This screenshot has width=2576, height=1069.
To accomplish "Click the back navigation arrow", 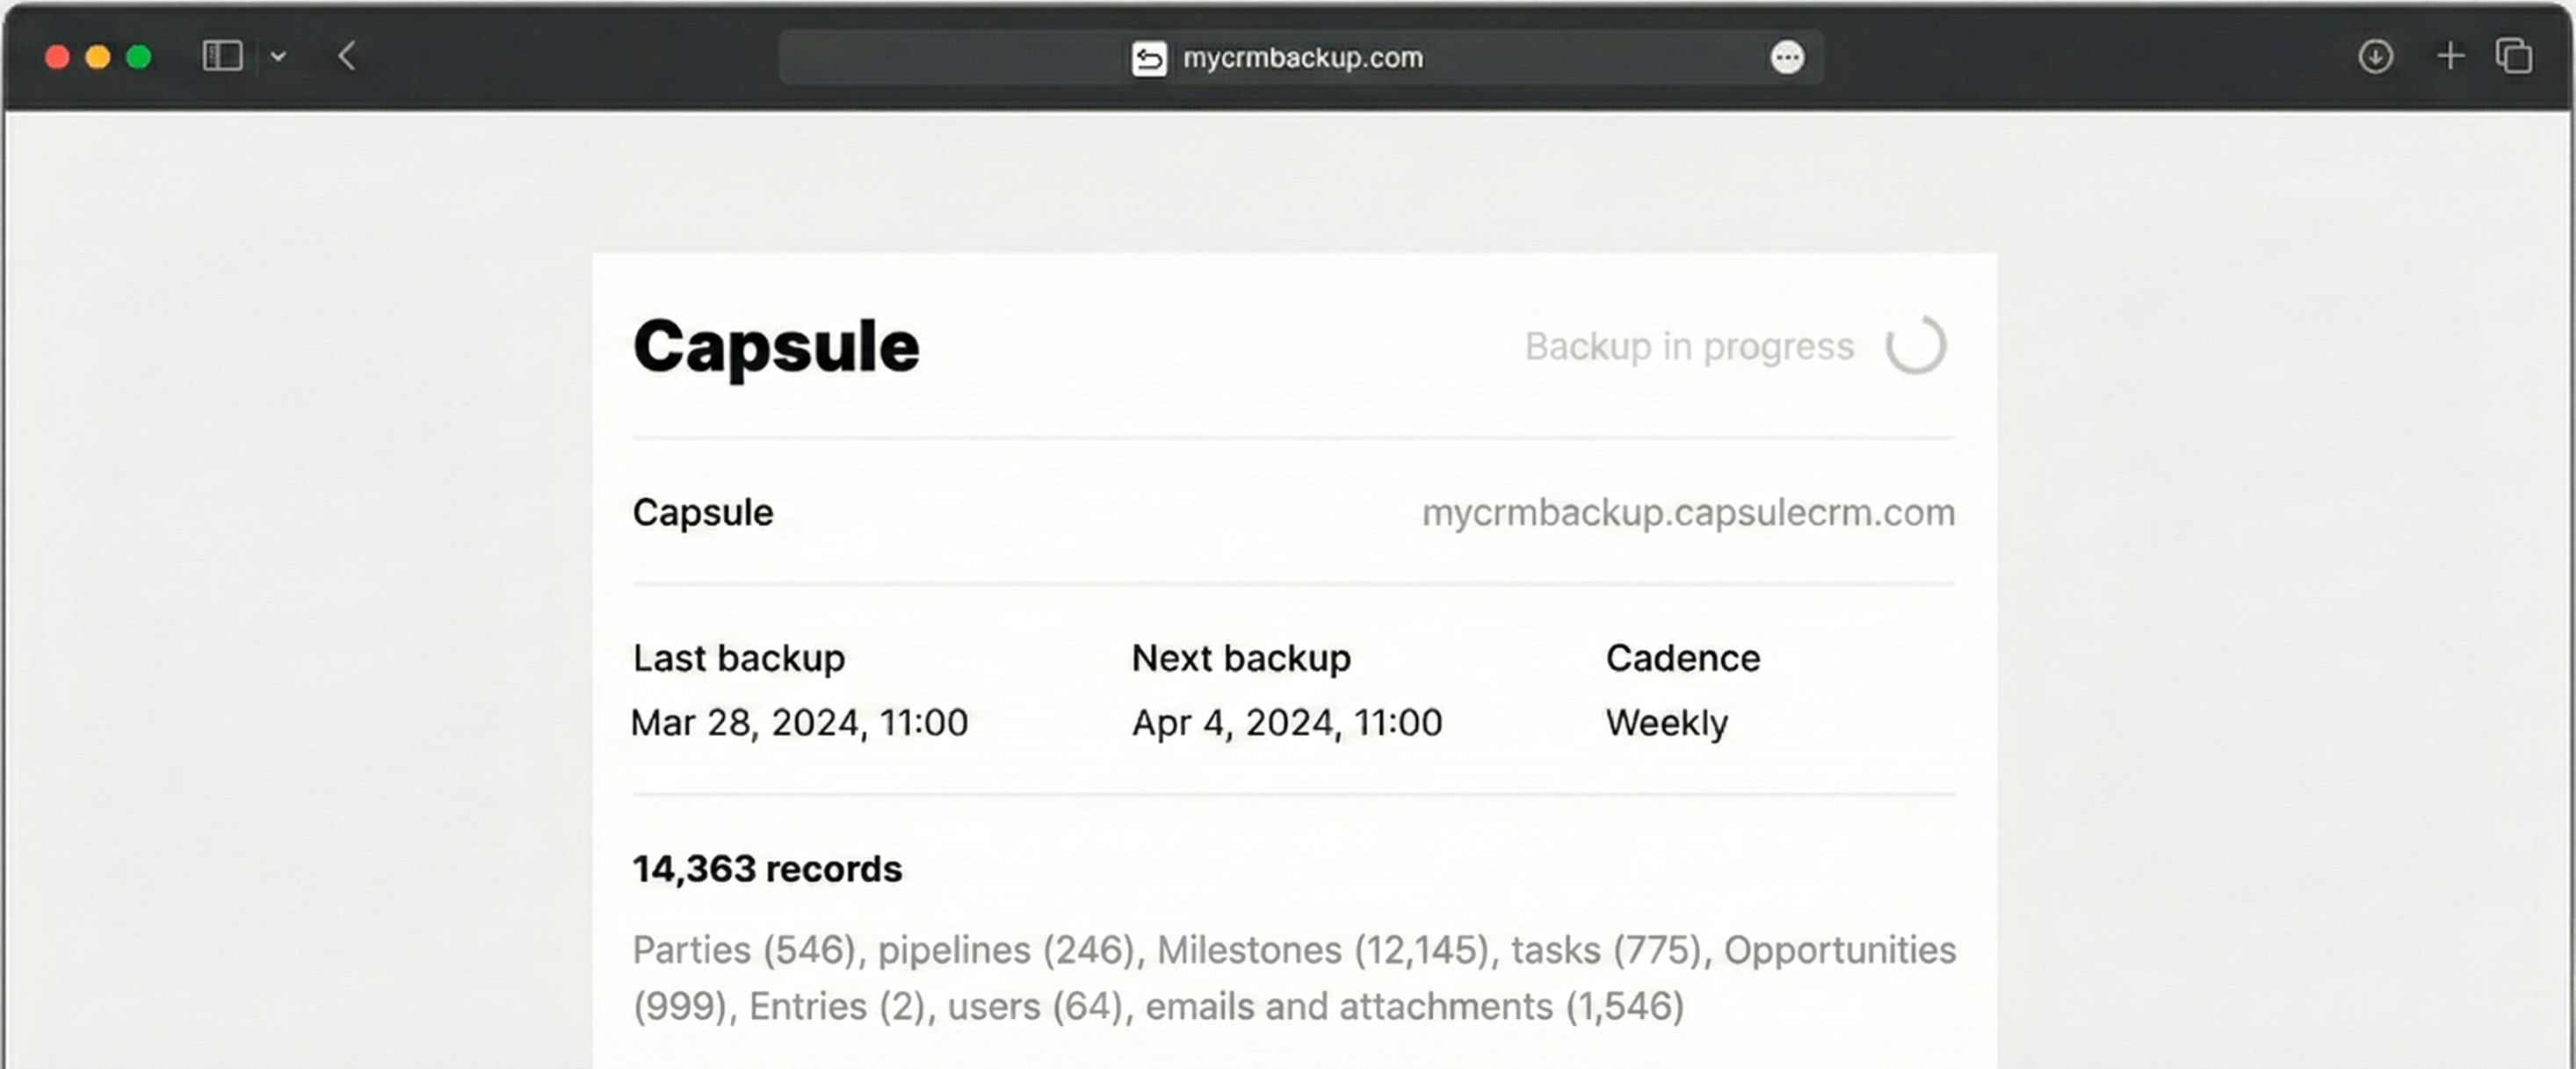I will (x=346, y=57).
